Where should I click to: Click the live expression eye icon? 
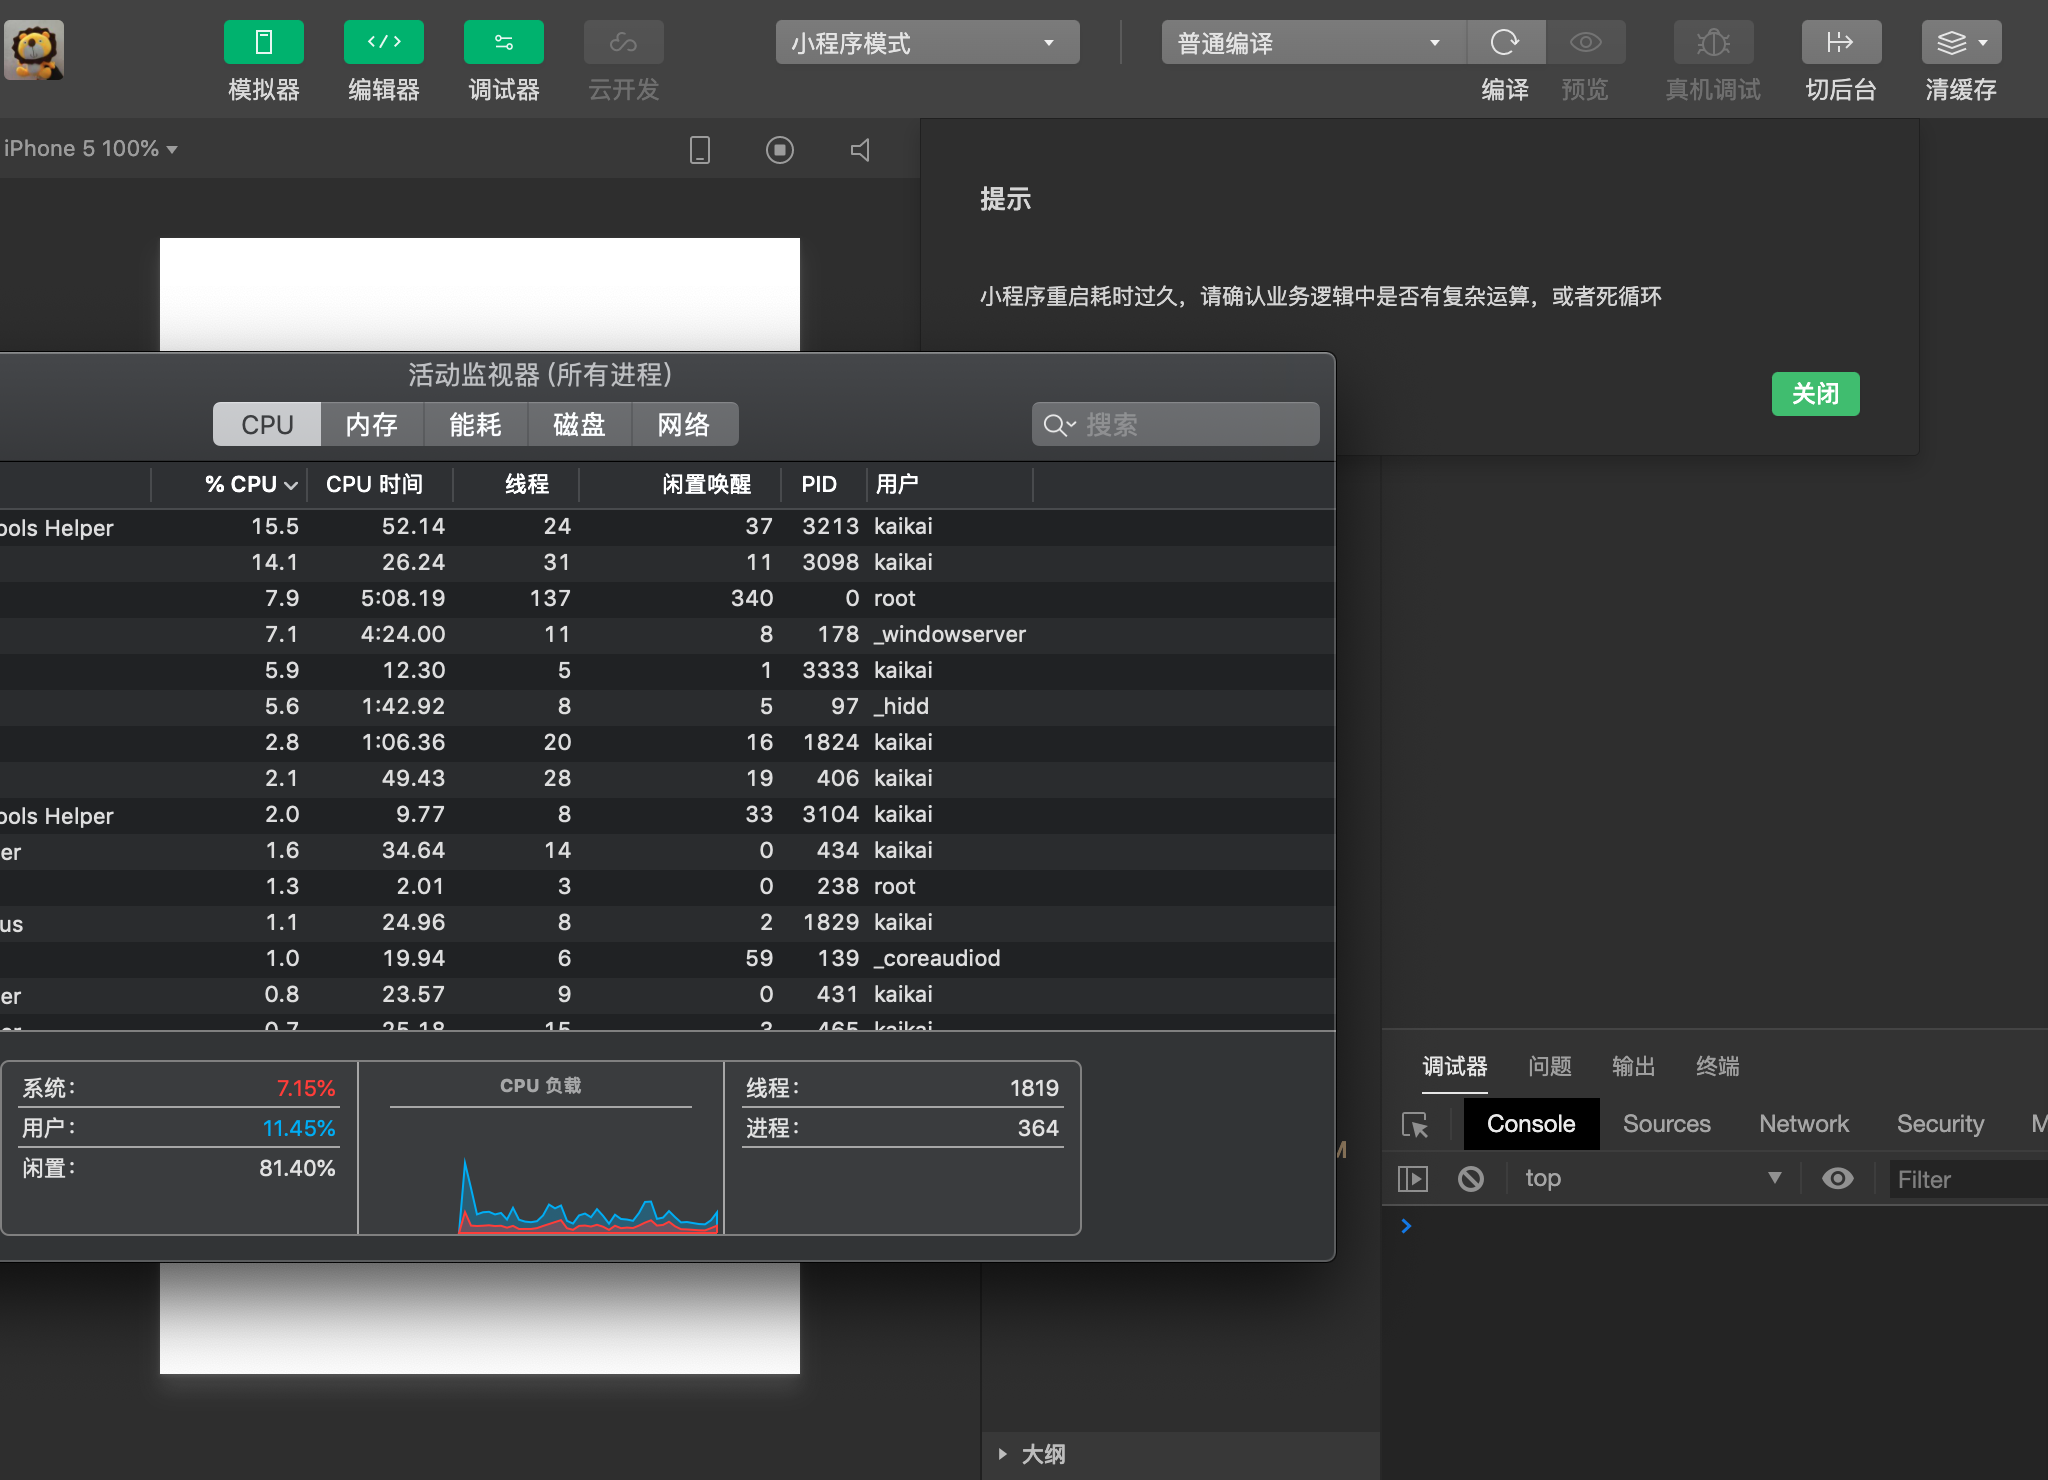1837,1179
